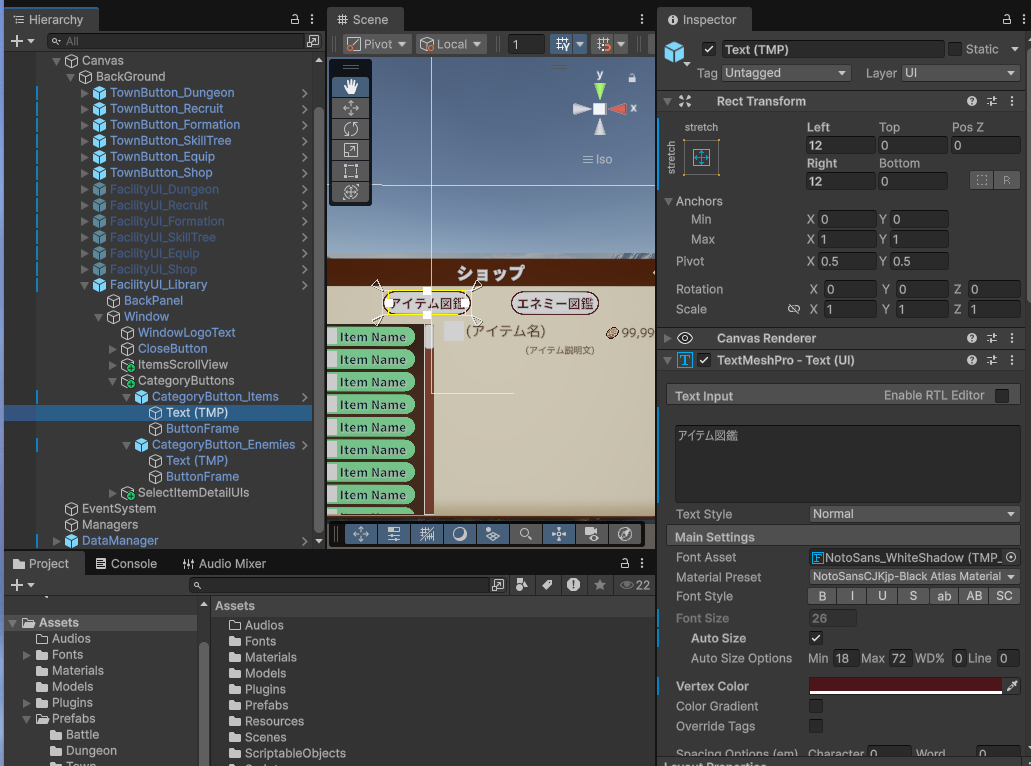The image size is (1031, 766).
Task: Open the Audio Mixer tab
Action: [224, 564]
